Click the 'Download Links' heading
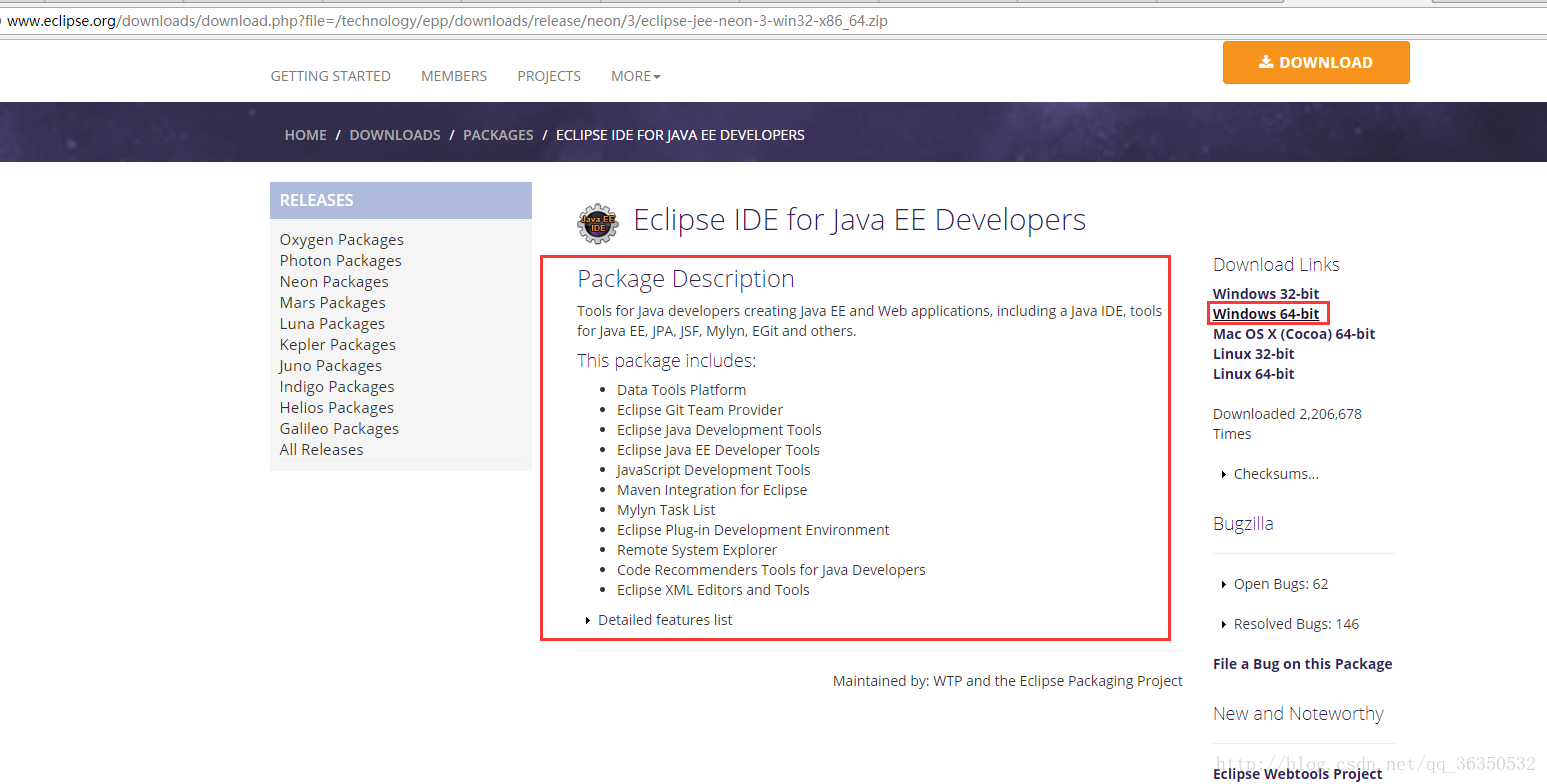1547x784 pixels. pyautogui.click(x=1276, y=265)
